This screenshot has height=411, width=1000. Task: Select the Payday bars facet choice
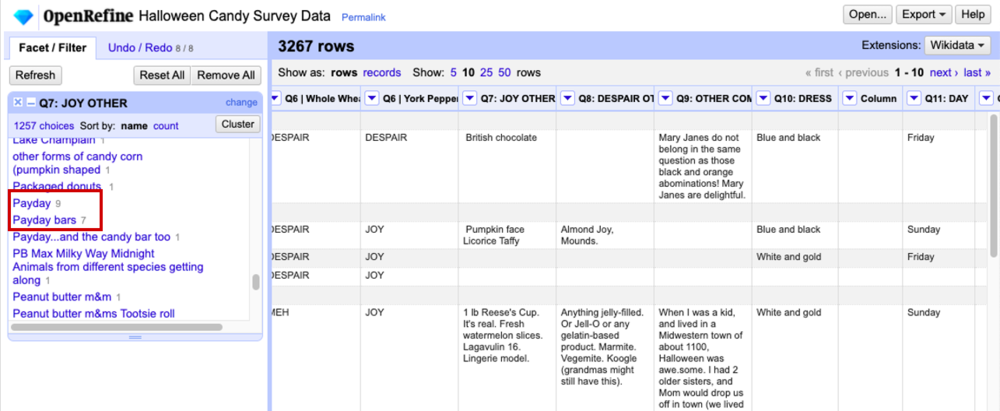tap(45, 220)
